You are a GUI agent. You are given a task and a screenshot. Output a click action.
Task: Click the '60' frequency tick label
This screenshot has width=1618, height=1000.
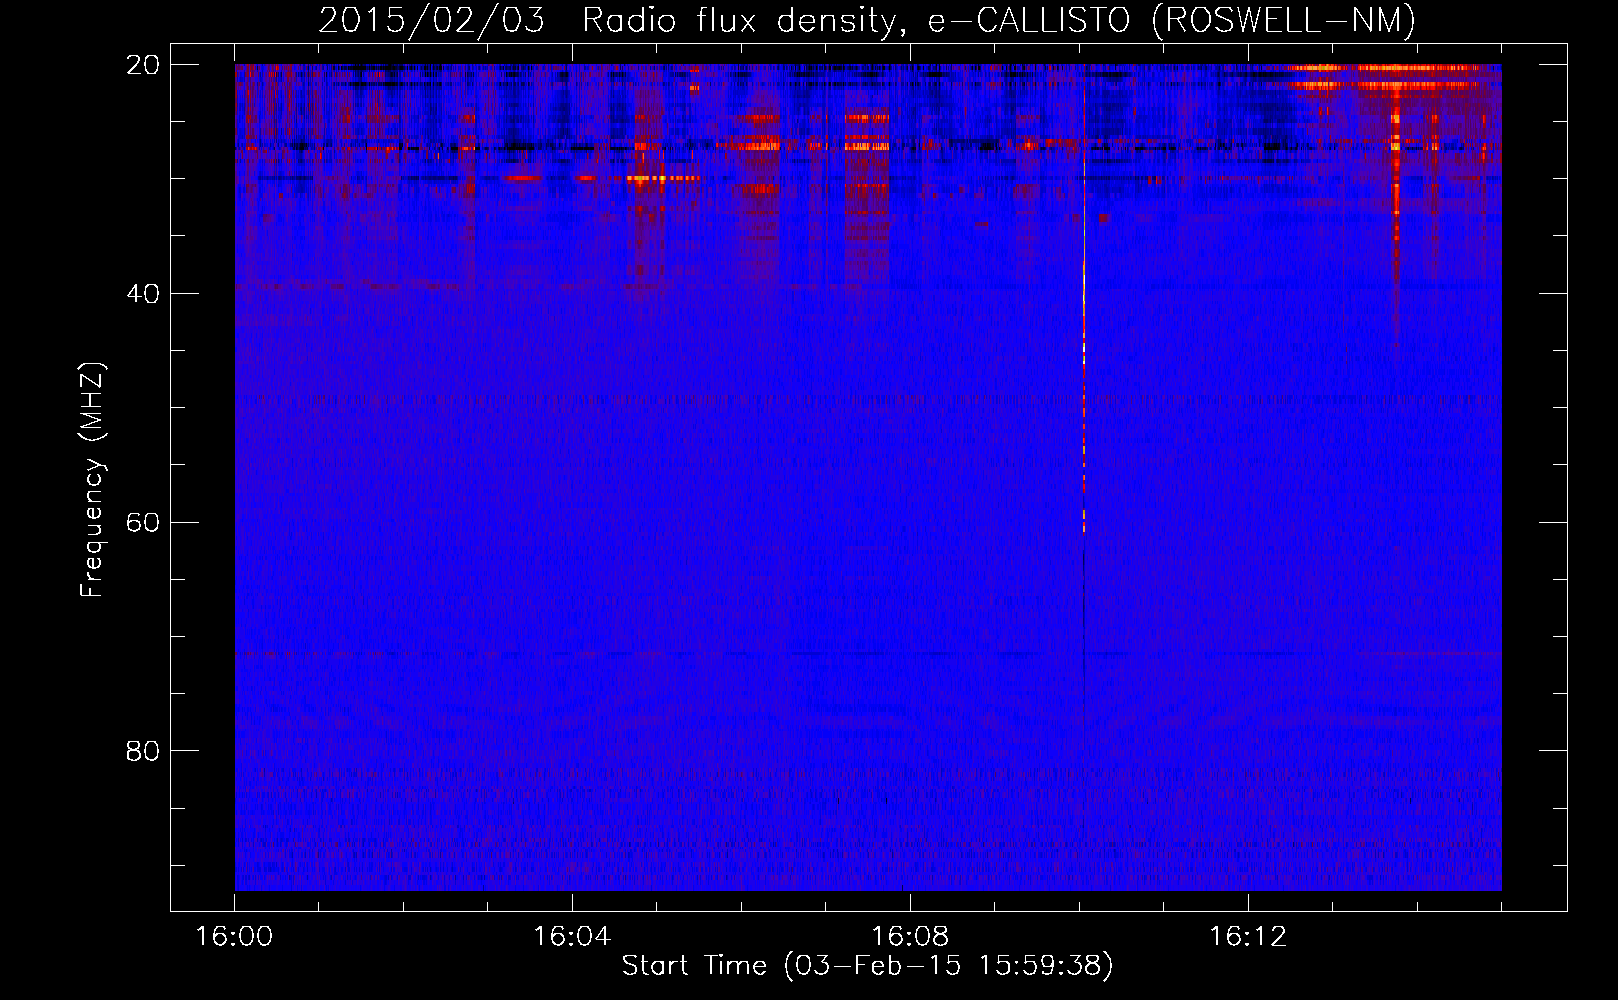click(143, 523)
